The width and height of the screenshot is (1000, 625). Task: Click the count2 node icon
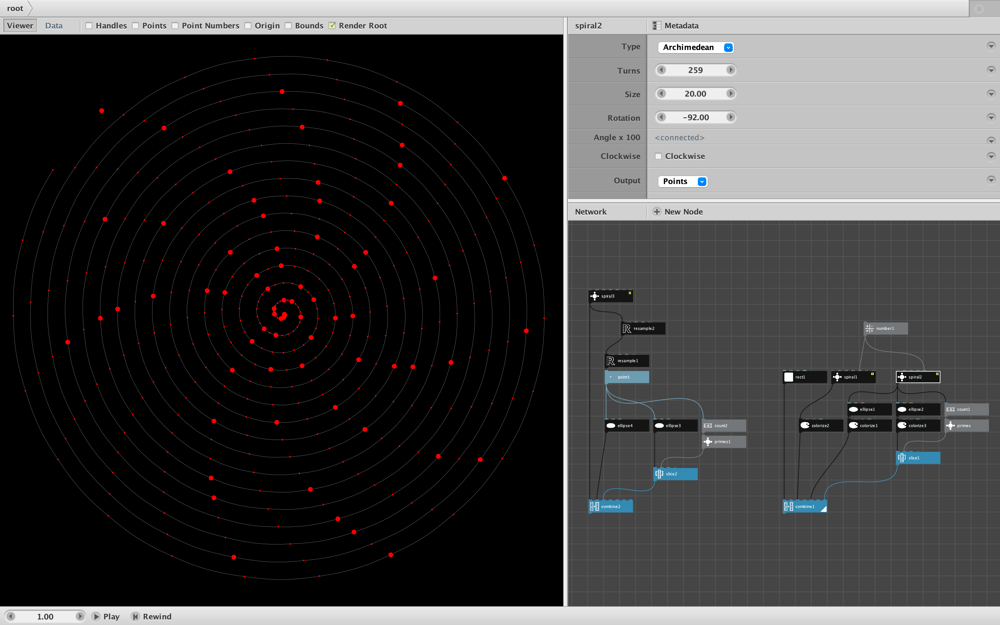(707, 425)
